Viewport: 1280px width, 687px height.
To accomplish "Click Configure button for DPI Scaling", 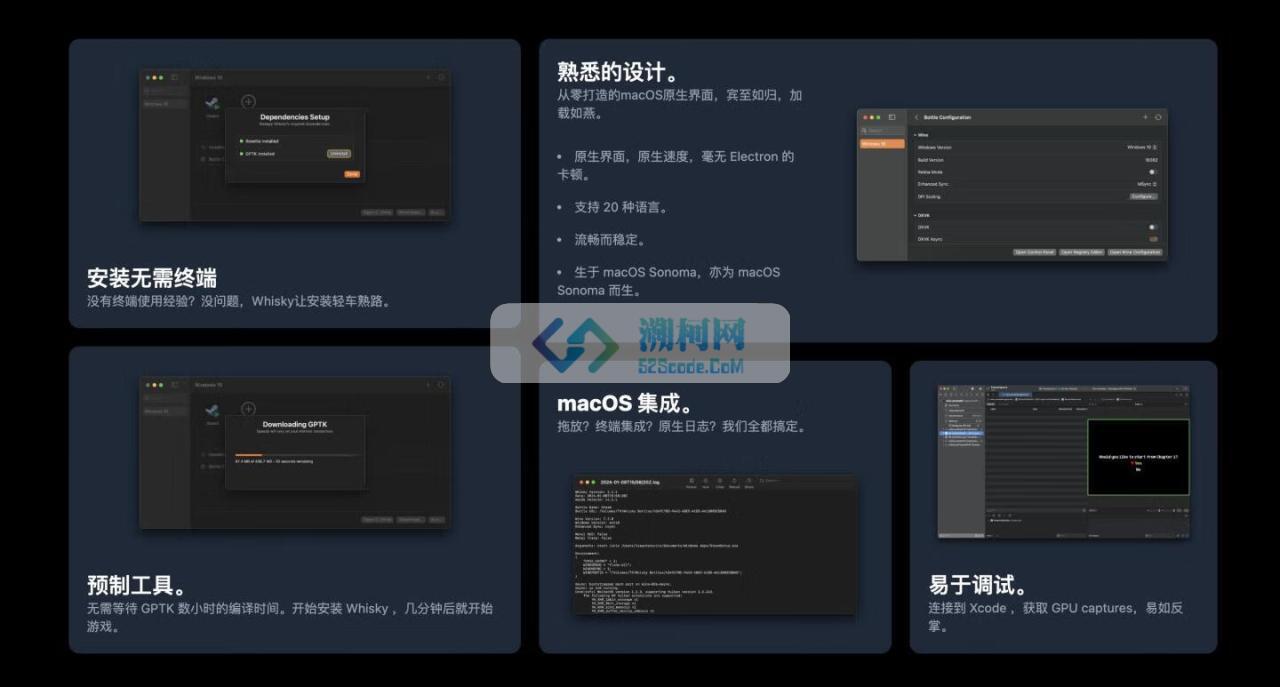I will (x=1143, y=196).
